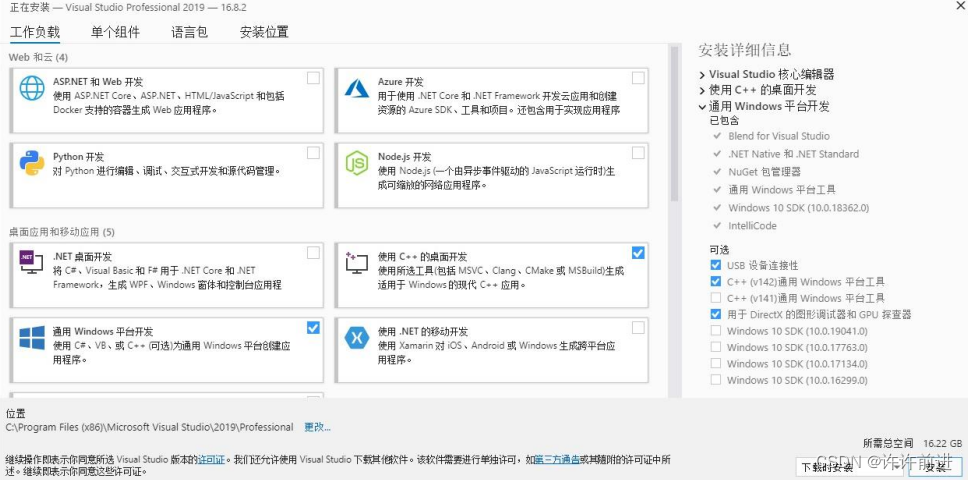
Task: Check the .NET 桌面开发 workload checkbox
Action: point(314,252)
